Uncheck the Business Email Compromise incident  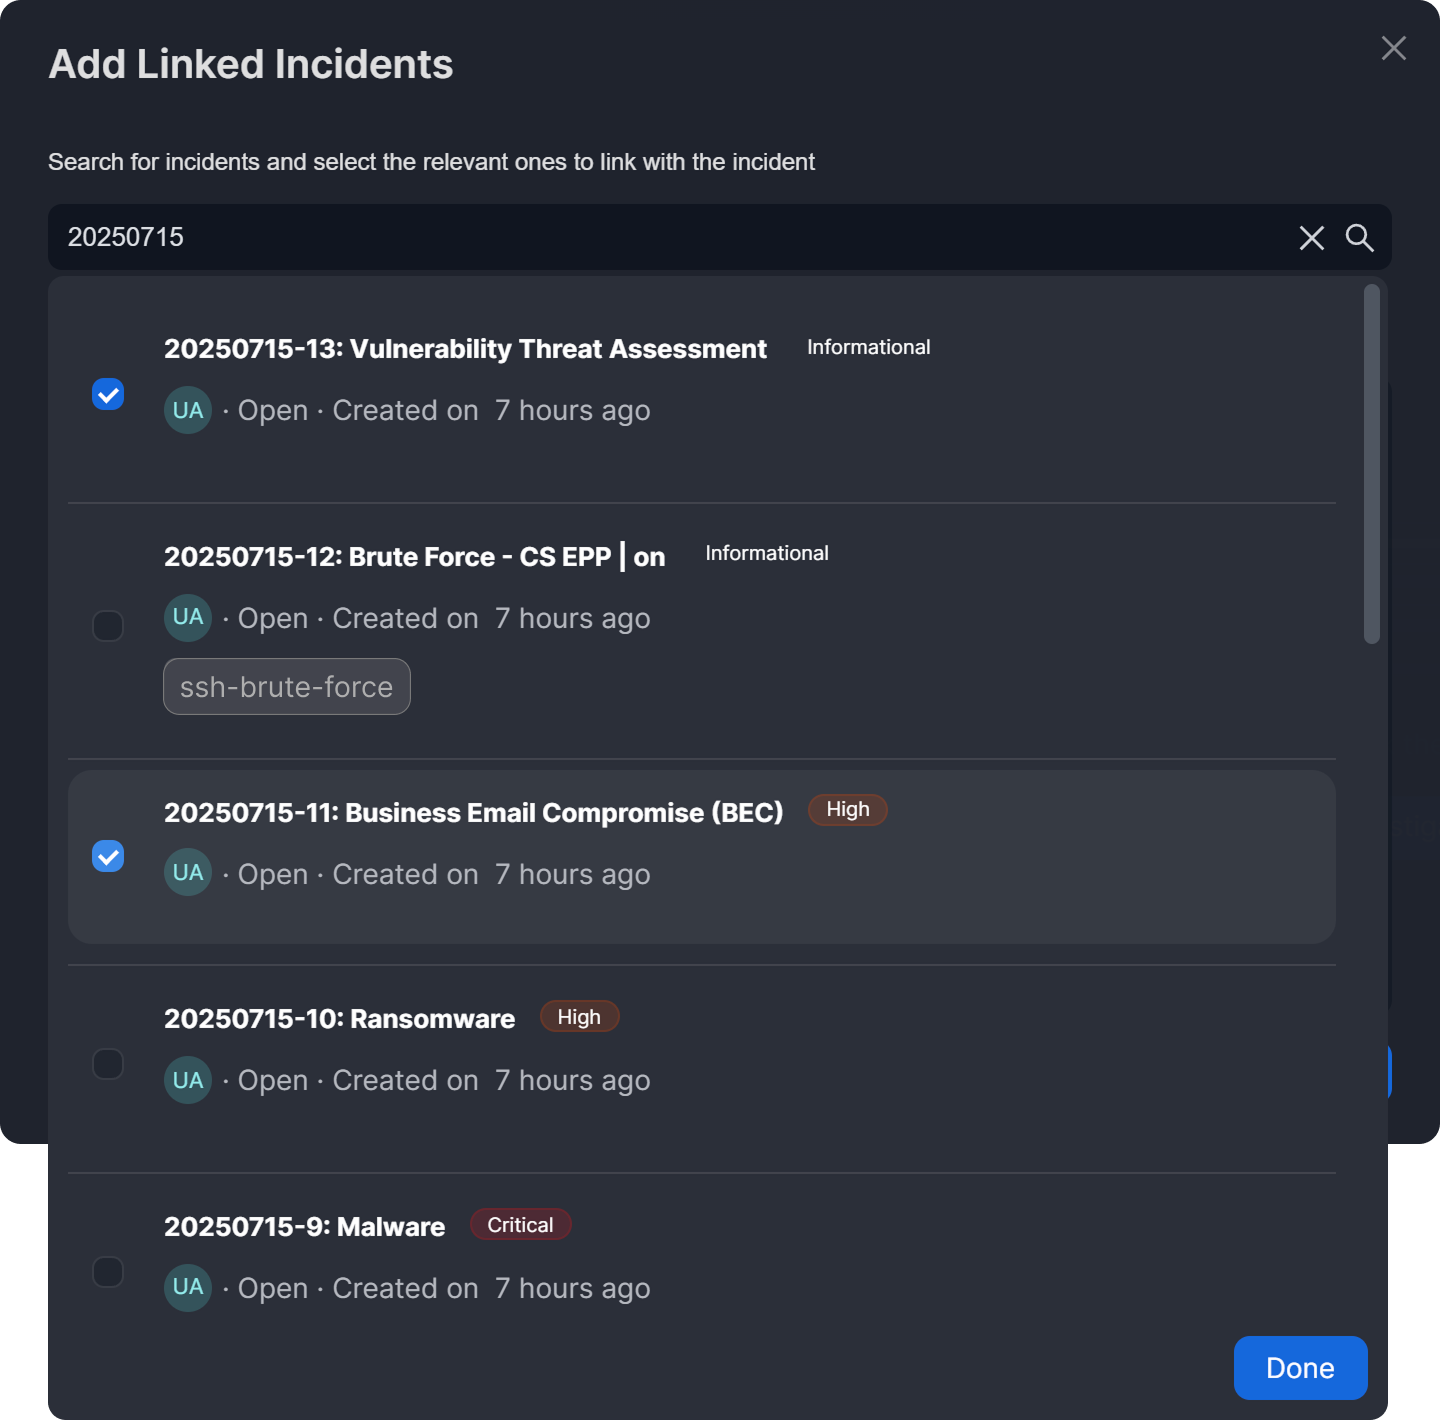(108, 856)
